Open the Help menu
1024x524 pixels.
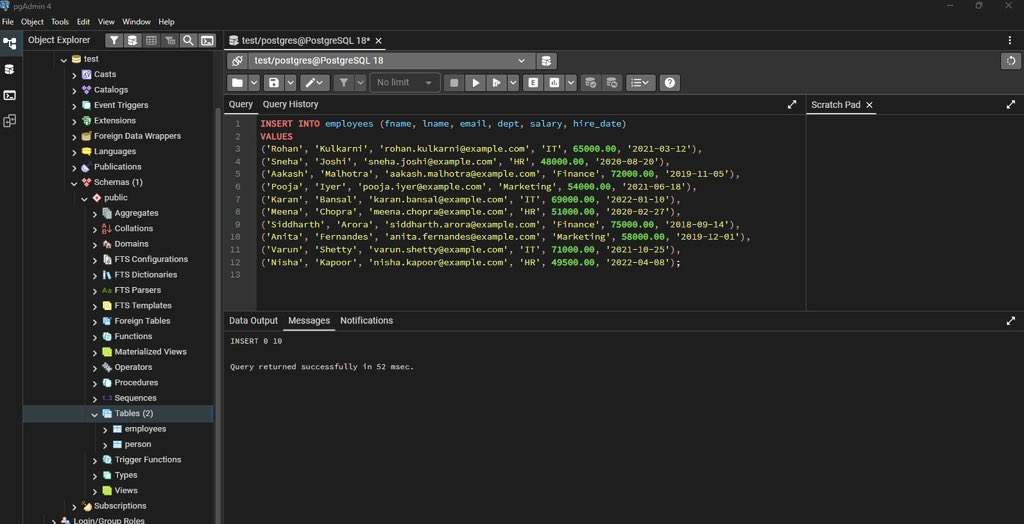point(167,22)
